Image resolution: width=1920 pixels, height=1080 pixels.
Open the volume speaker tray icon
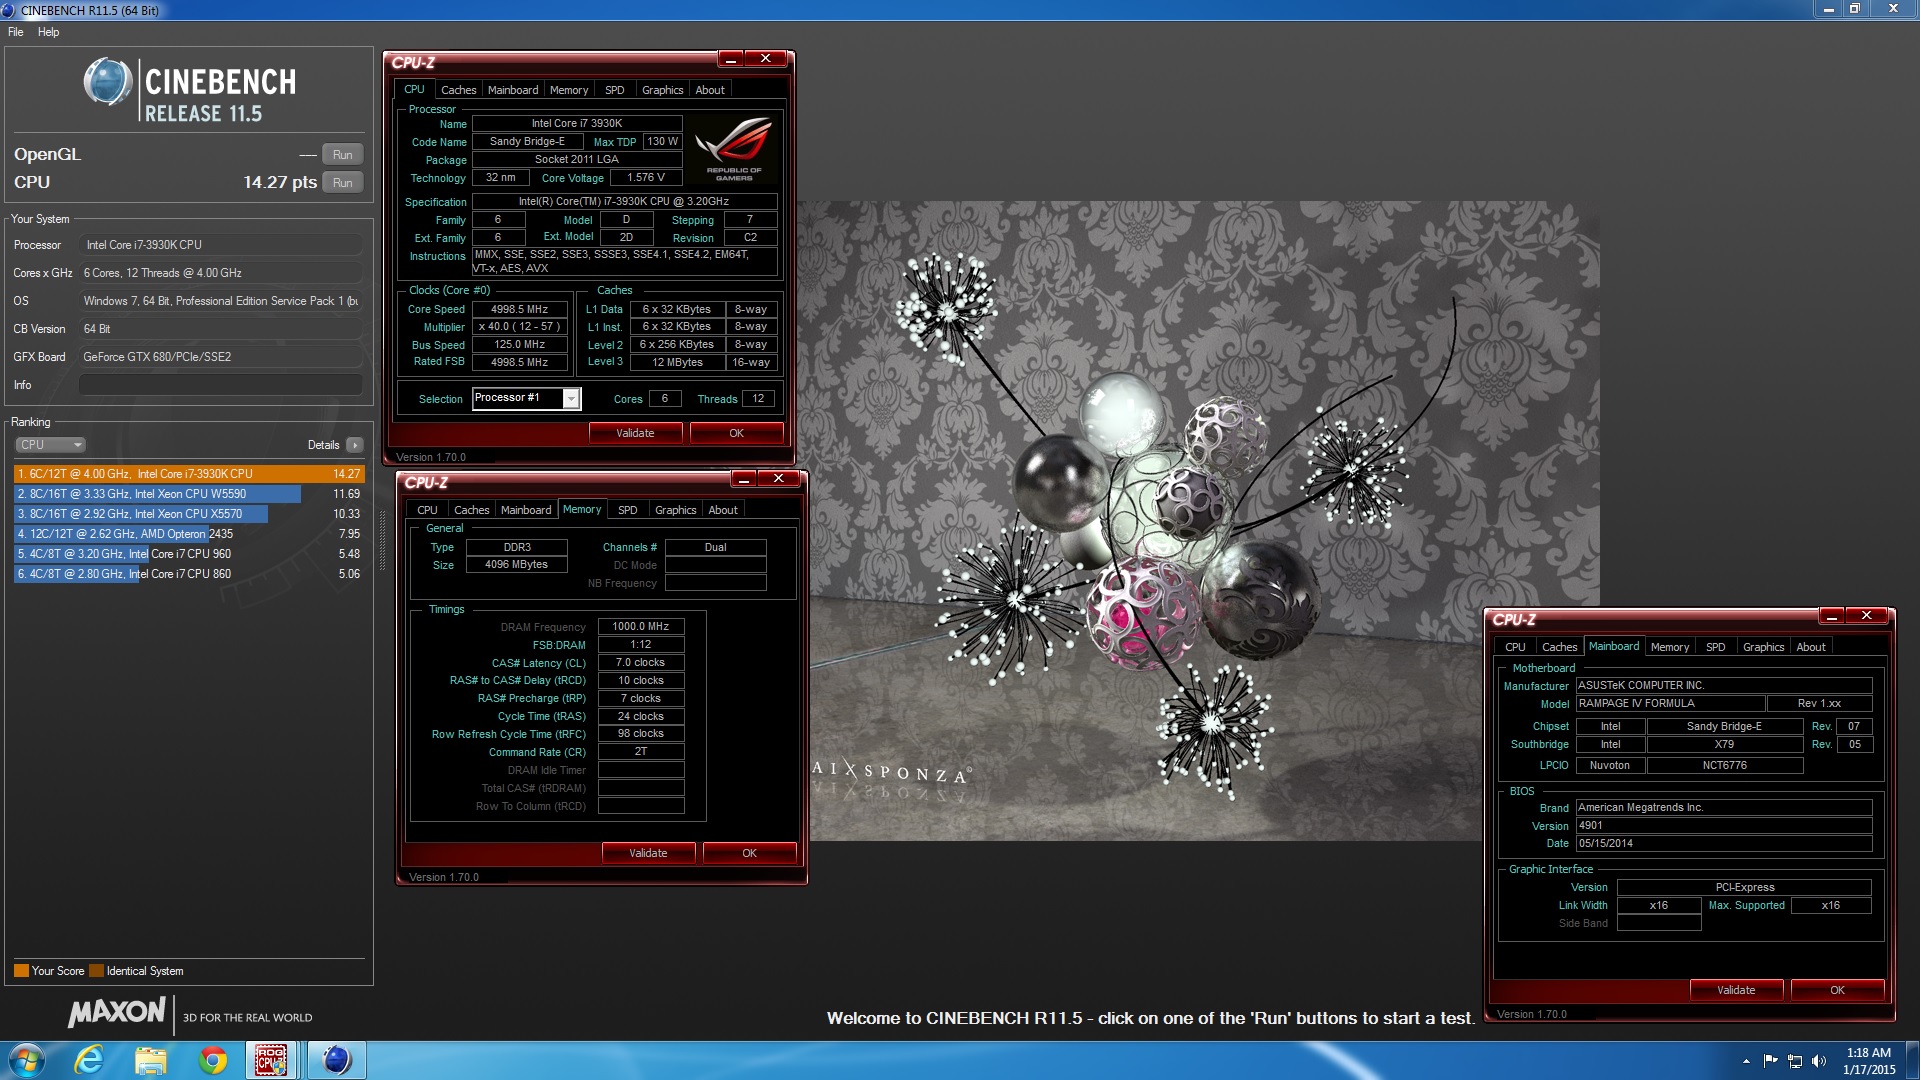(1819, 1061)
